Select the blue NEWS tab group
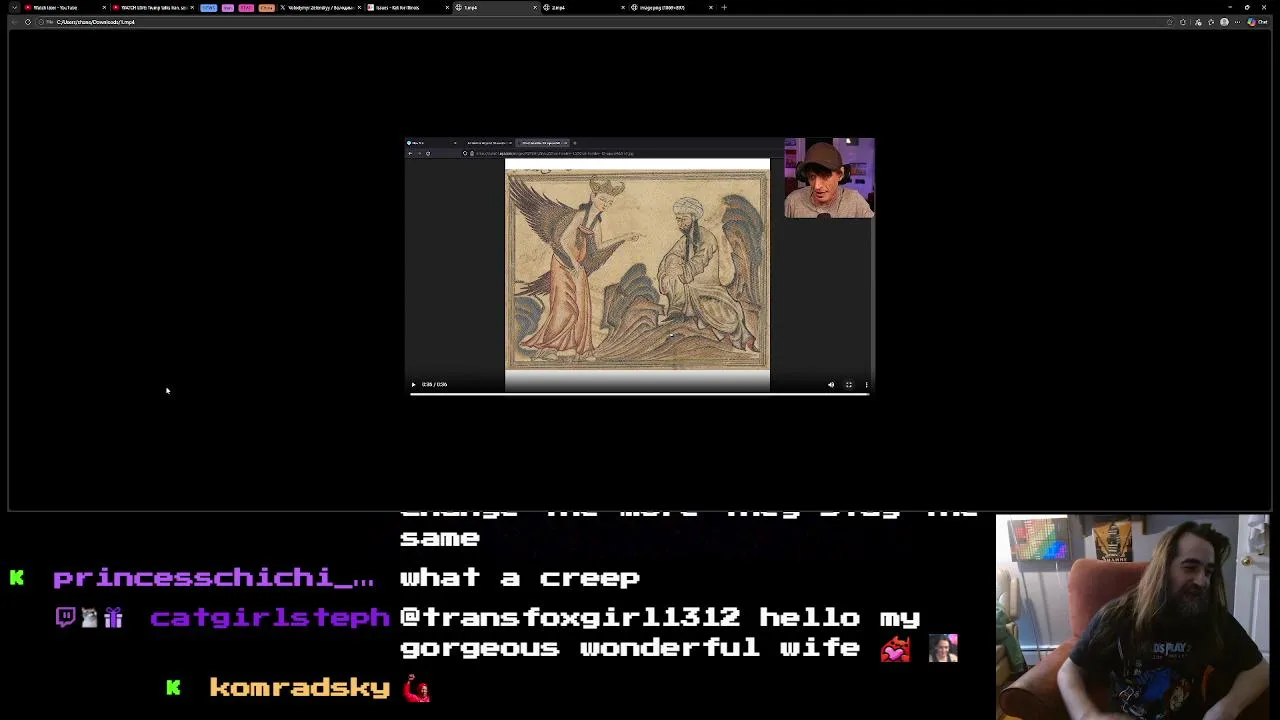The width and height of the screenshot is (1280, 720). [x=208, y=7]
